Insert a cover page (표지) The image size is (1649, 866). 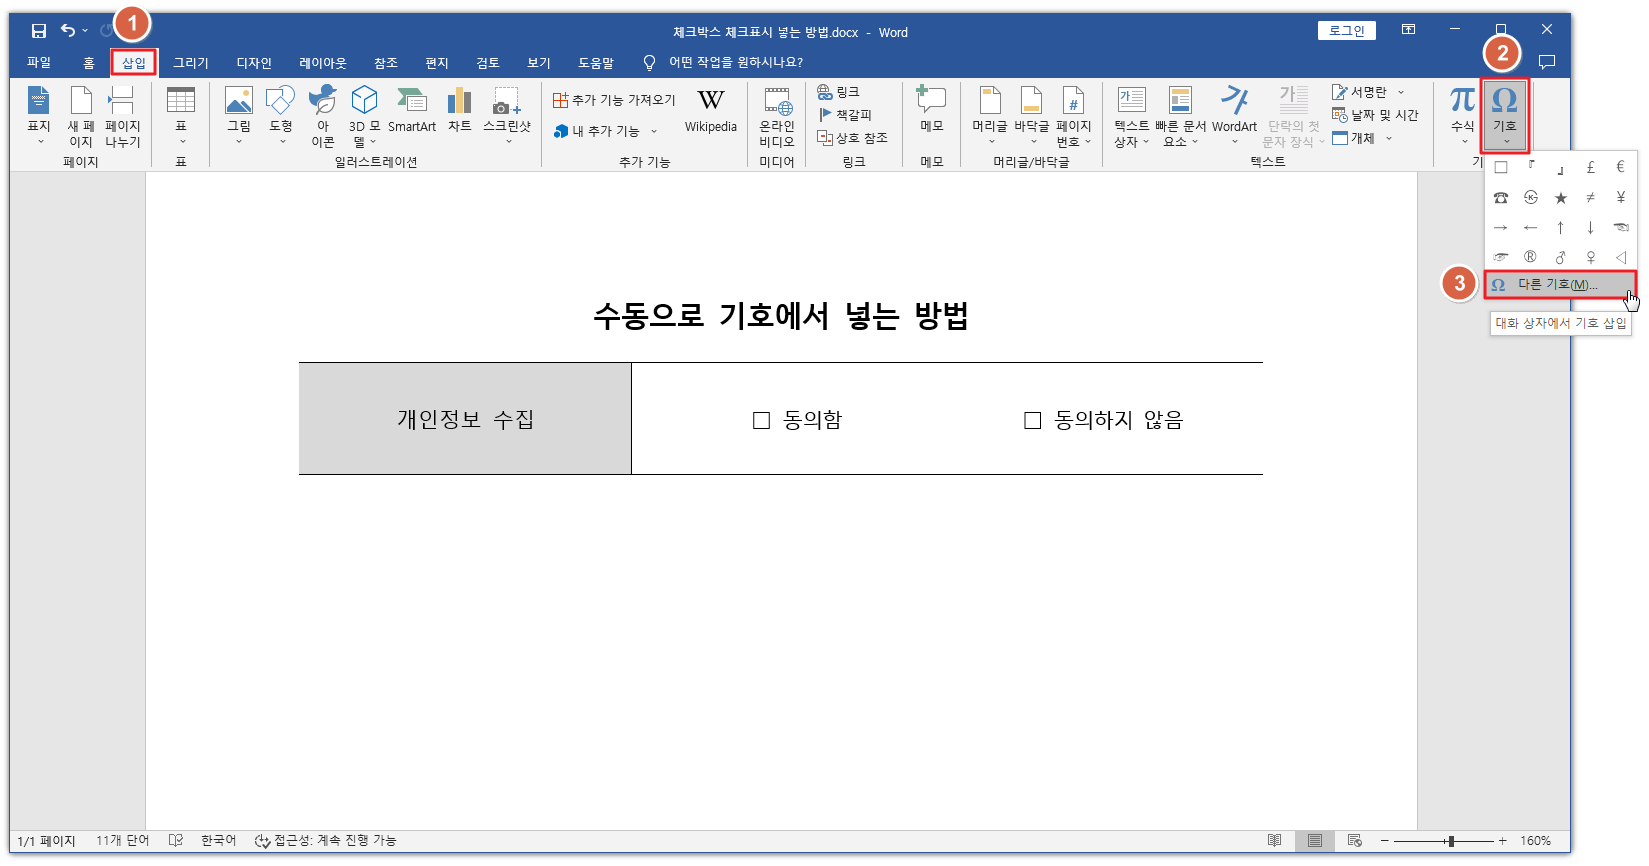39,116
